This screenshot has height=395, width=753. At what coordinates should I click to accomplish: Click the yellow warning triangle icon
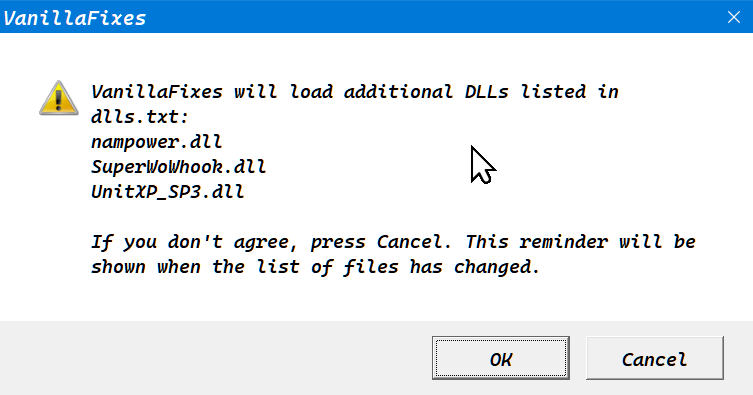[x=59, y=98]
